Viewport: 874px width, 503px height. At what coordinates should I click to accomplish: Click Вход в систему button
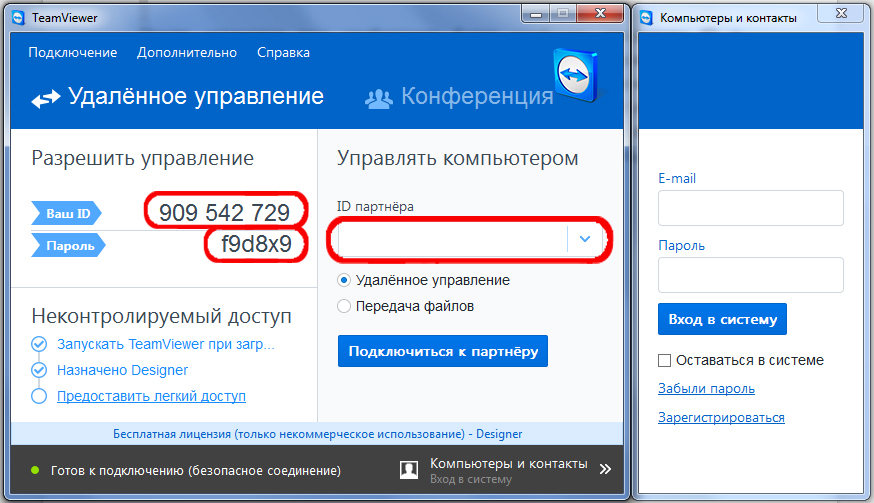pyautogui.click(x=722, y=319)
